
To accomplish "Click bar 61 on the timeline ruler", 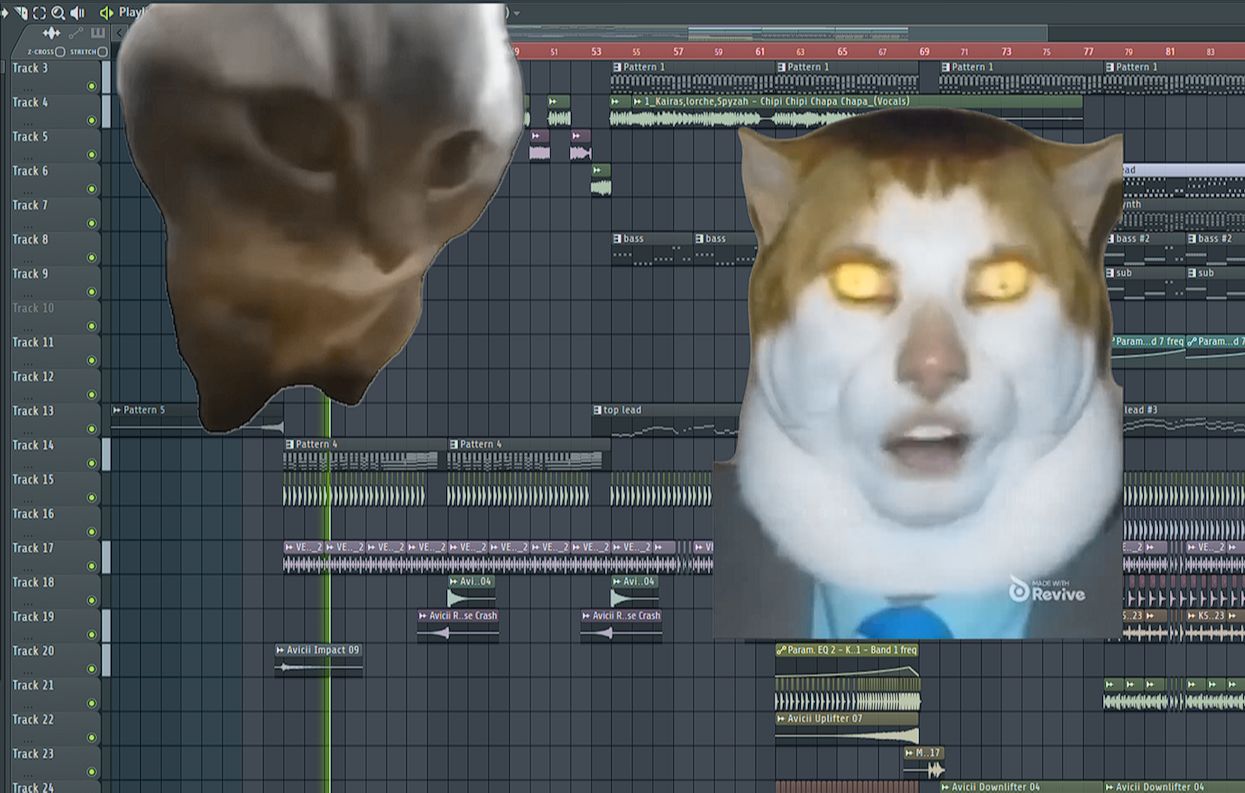I will (x=760, y=51).
